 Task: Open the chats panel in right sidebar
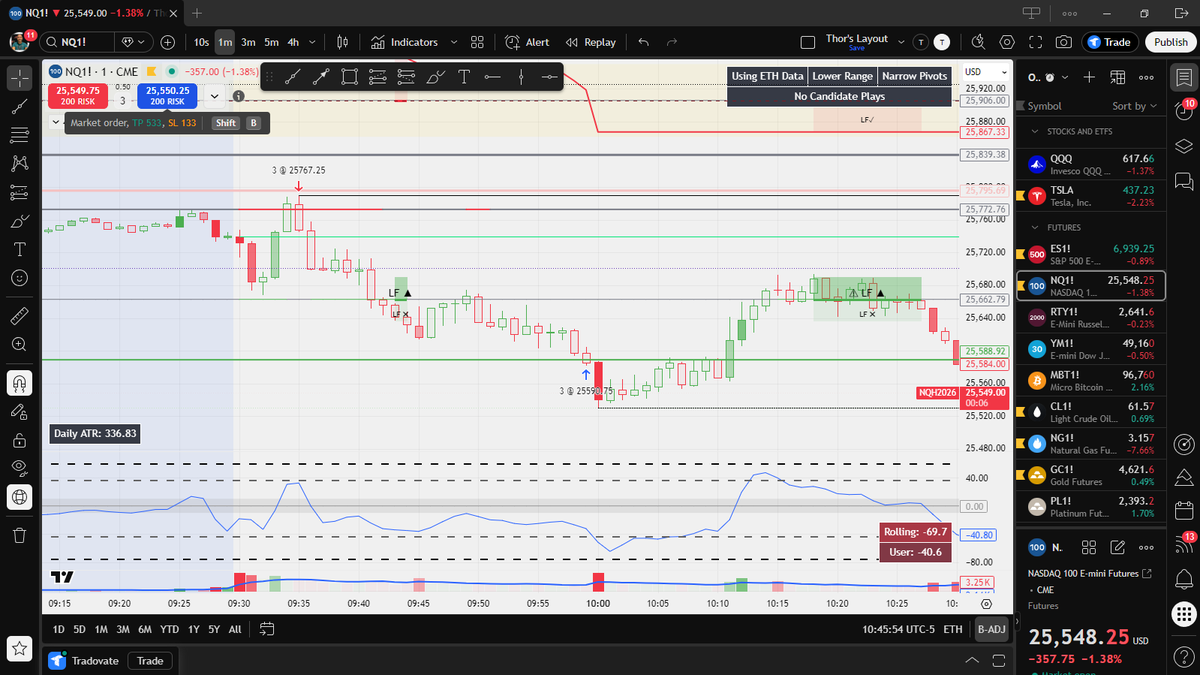1185,181
